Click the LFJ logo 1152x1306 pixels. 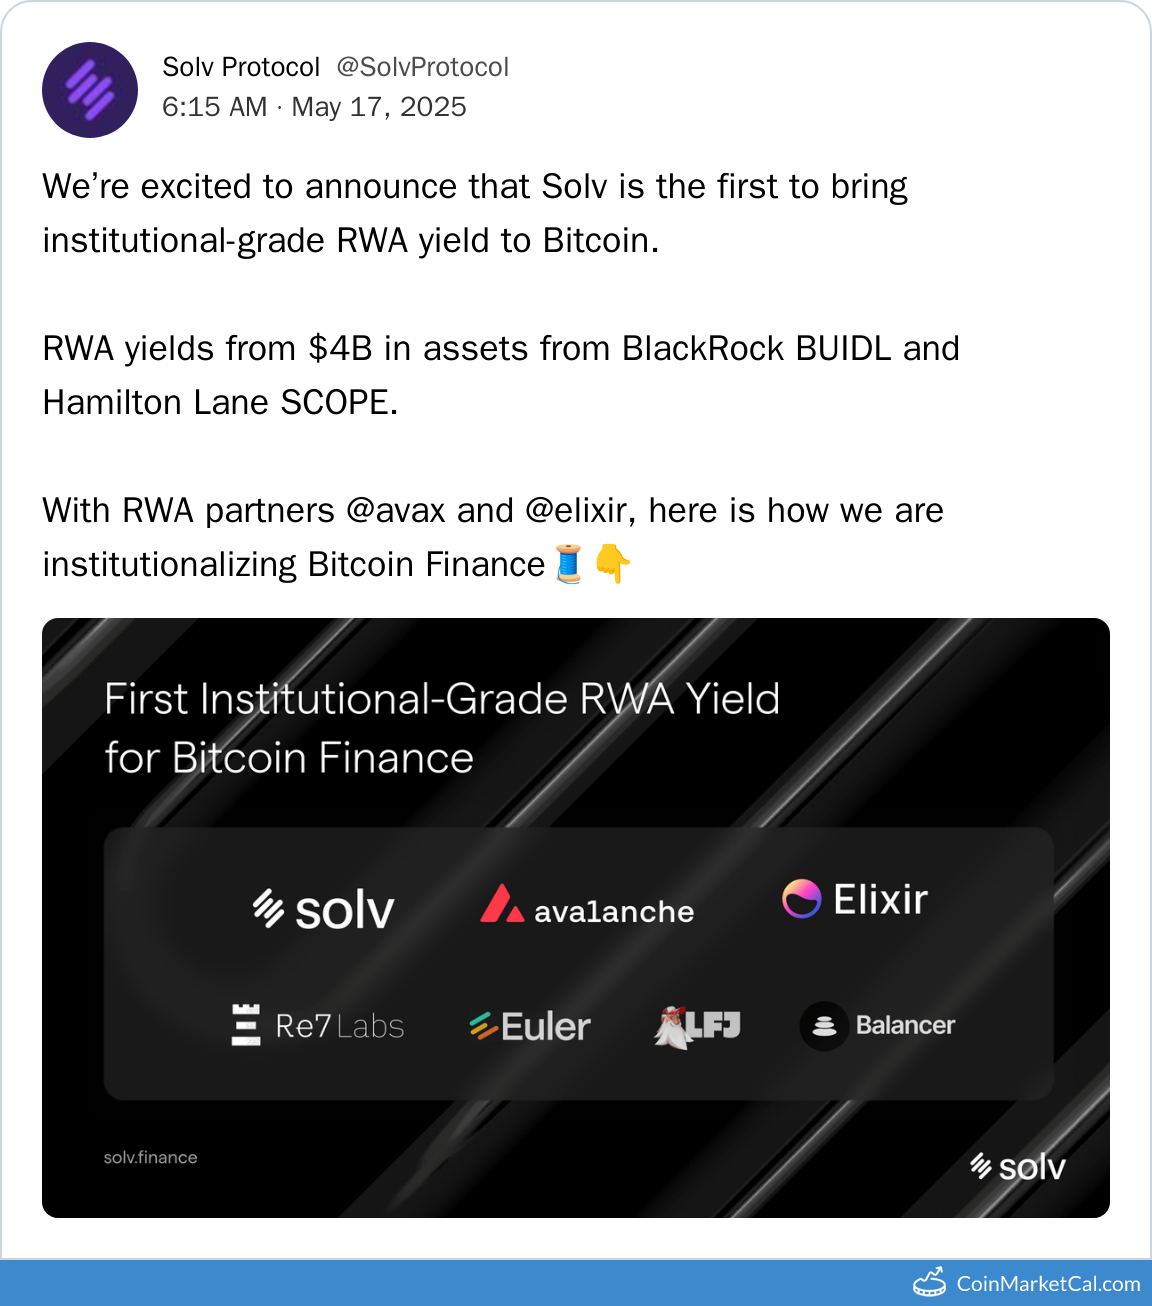tap(698, 1026)
